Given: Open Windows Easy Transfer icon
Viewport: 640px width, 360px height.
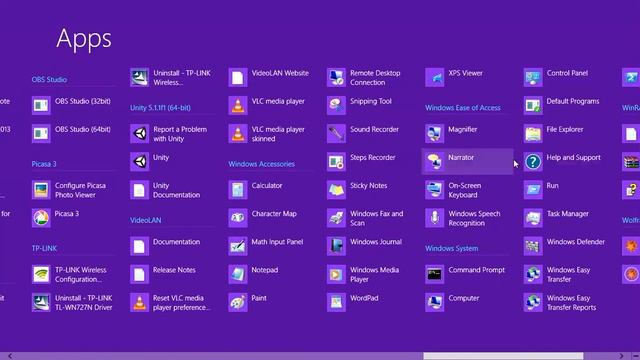Looking at the screenshot, I should point(533,274).
